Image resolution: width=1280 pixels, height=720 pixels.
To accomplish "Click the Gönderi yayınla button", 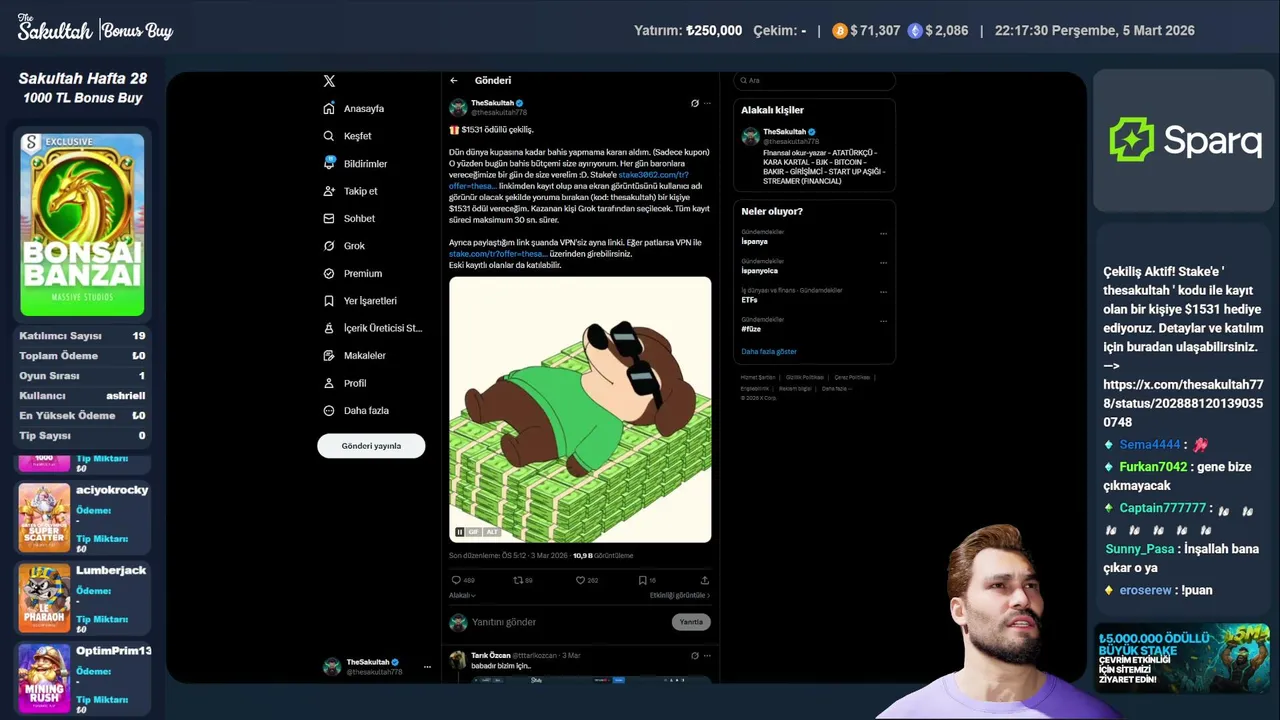I will click(x=371, y=446).
